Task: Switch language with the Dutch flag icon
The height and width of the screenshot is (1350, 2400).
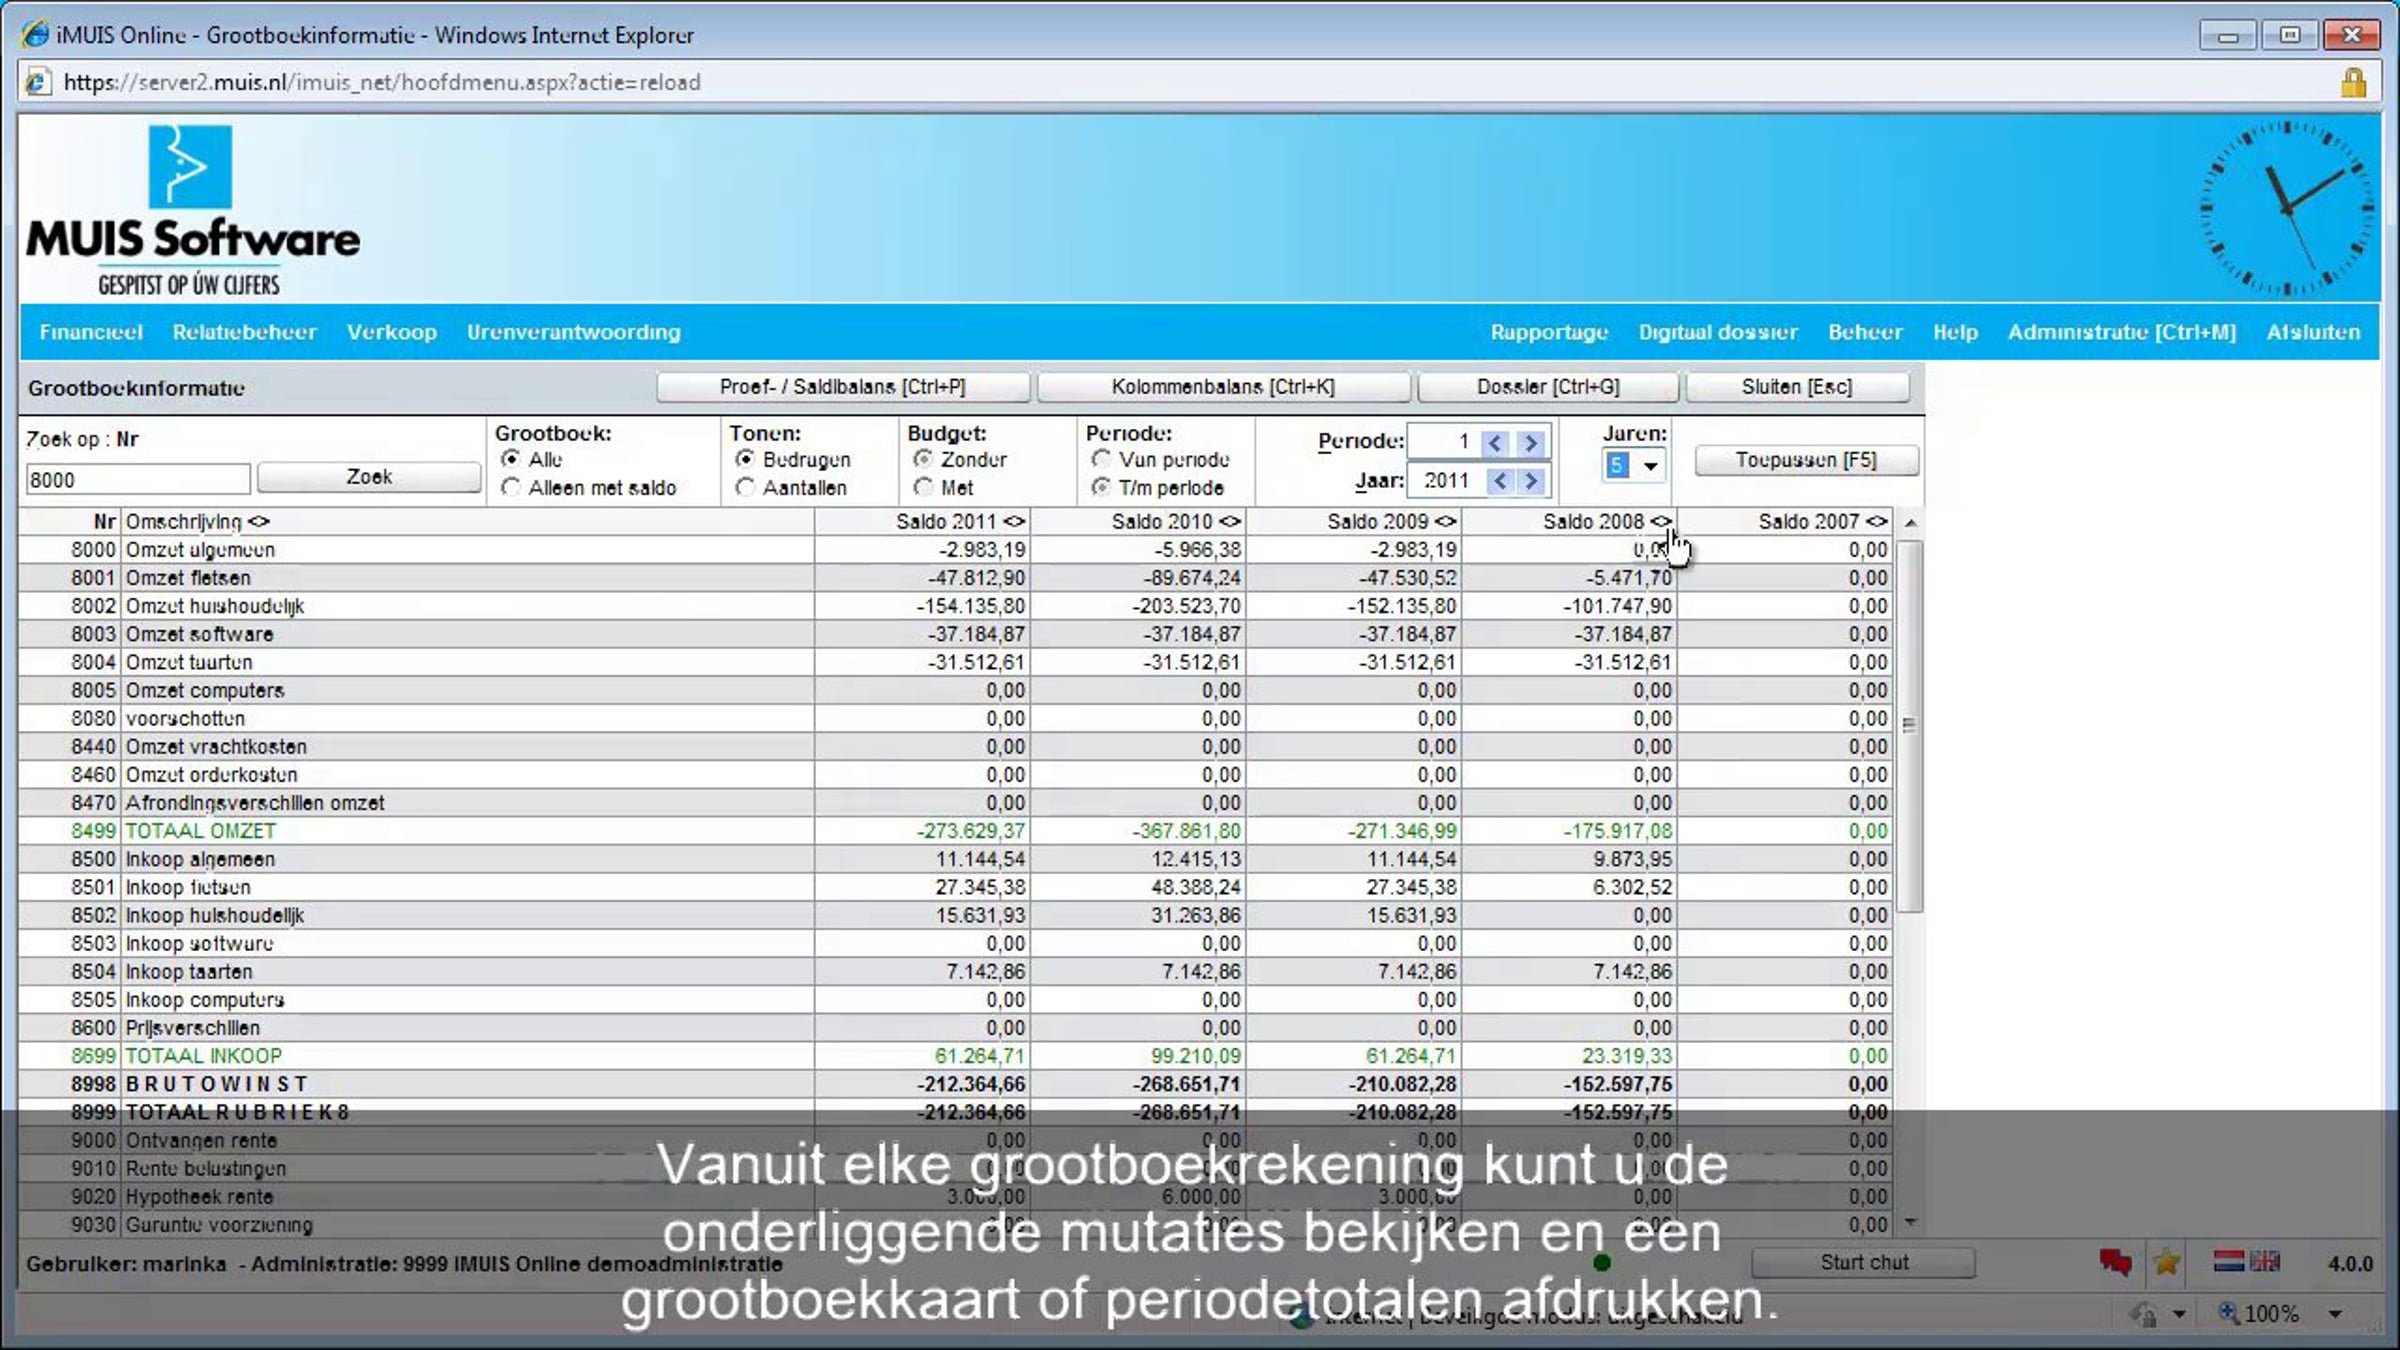Action: click(2229, 1261)
